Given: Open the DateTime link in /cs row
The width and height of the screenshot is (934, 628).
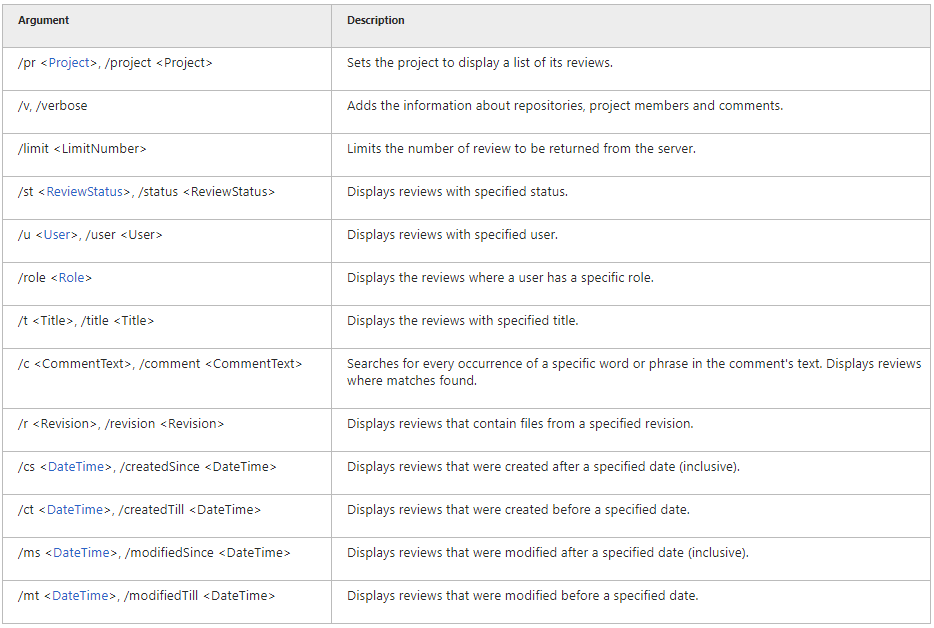Looking at the screenshot, I should [x=76, y=467].
